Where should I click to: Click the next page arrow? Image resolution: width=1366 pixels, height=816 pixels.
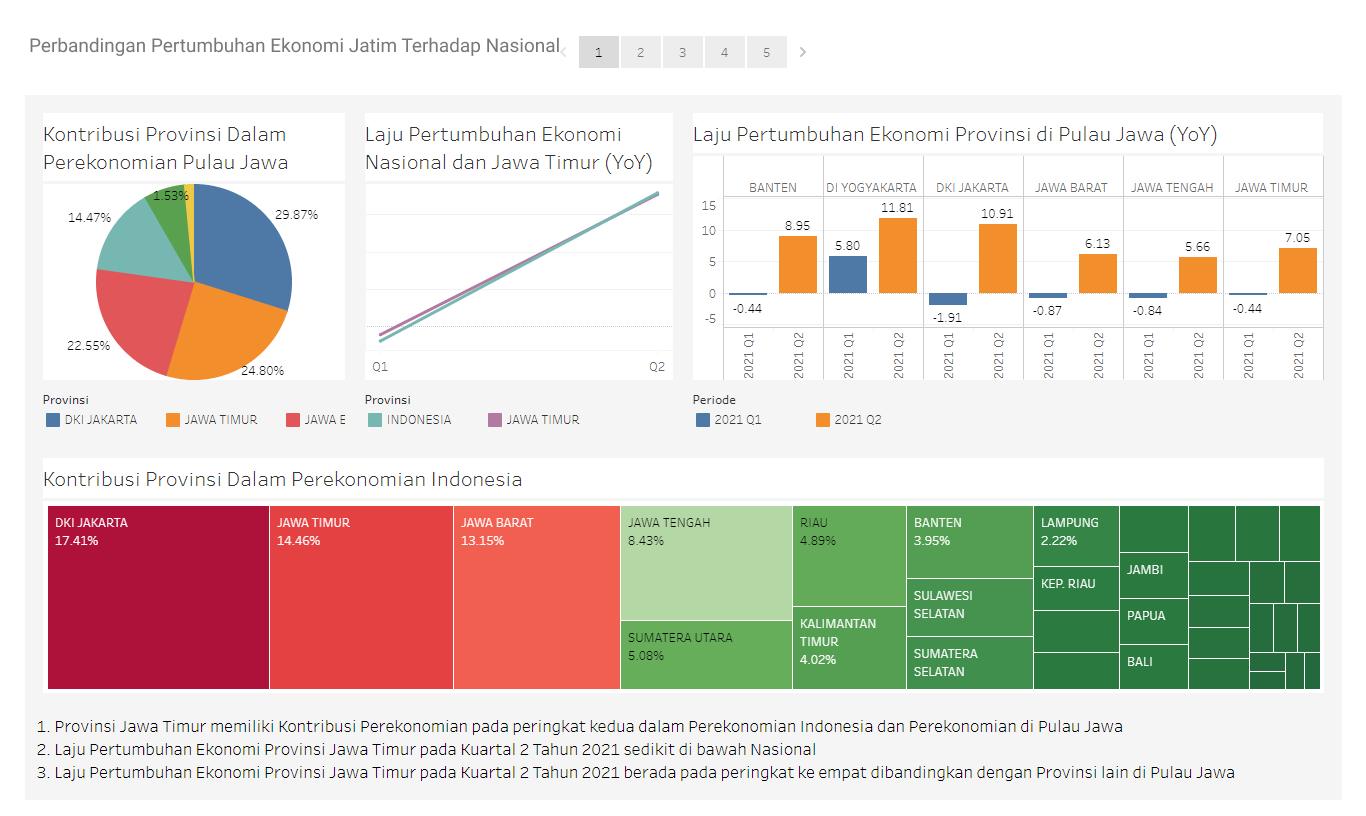tap(803, 52)
